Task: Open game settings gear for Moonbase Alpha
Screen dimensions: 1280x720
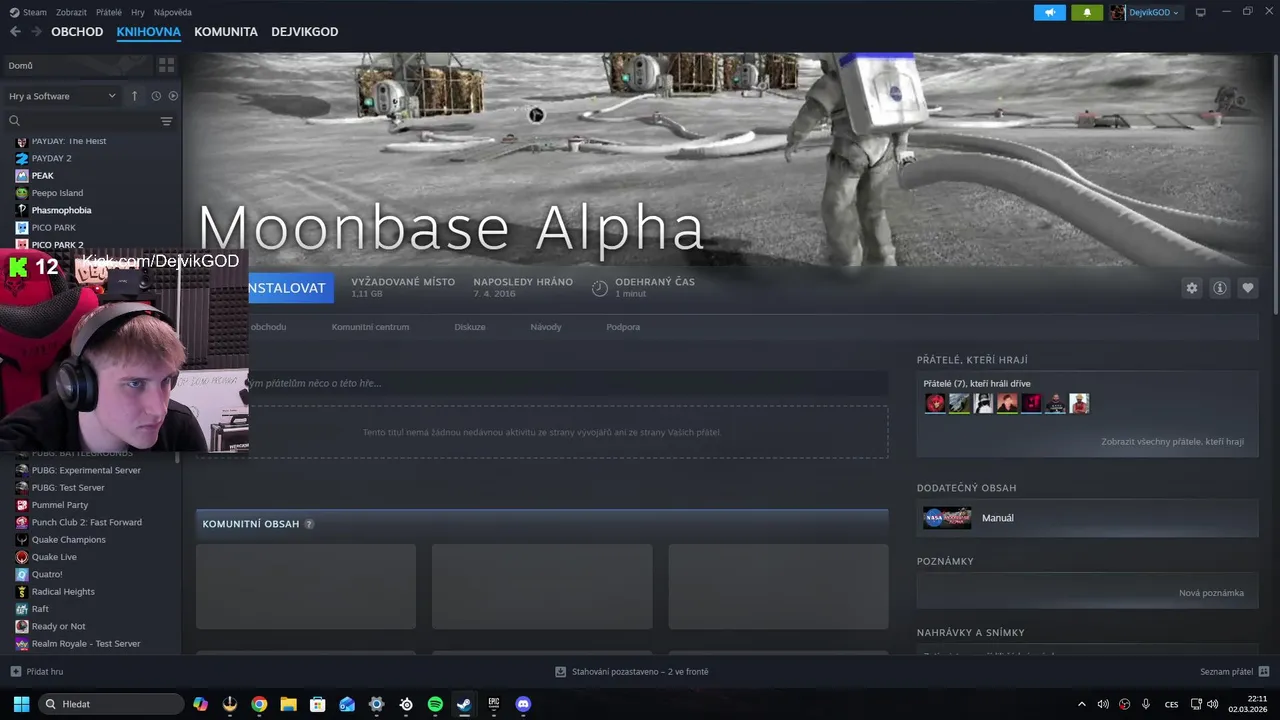Action: (1192, 288)
